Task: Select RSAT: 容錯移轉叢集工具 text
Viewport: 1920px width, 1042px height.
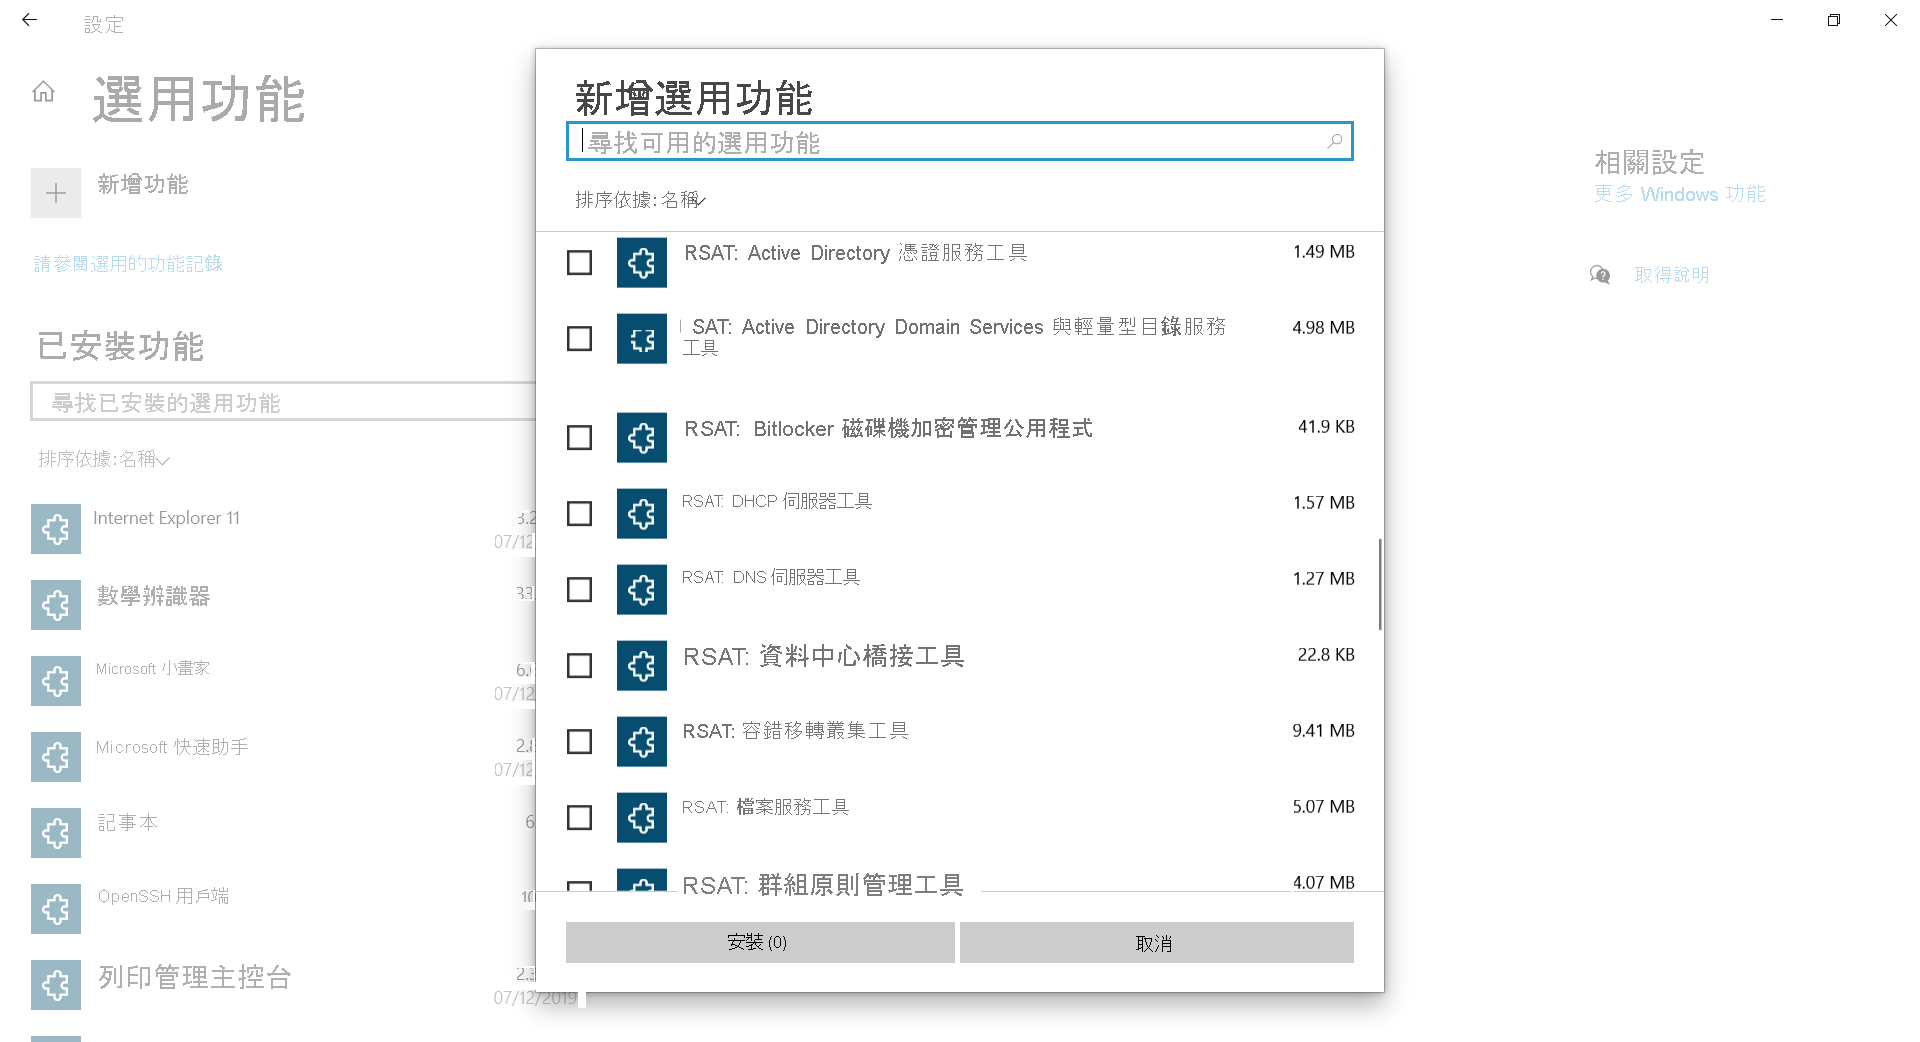Action: coord(795,731)
